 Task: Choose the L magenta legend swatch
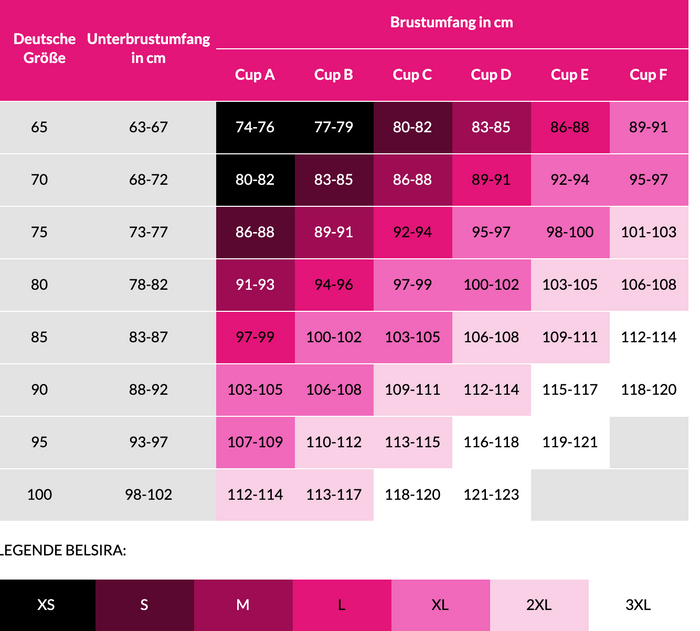click(x=342, y=605)
